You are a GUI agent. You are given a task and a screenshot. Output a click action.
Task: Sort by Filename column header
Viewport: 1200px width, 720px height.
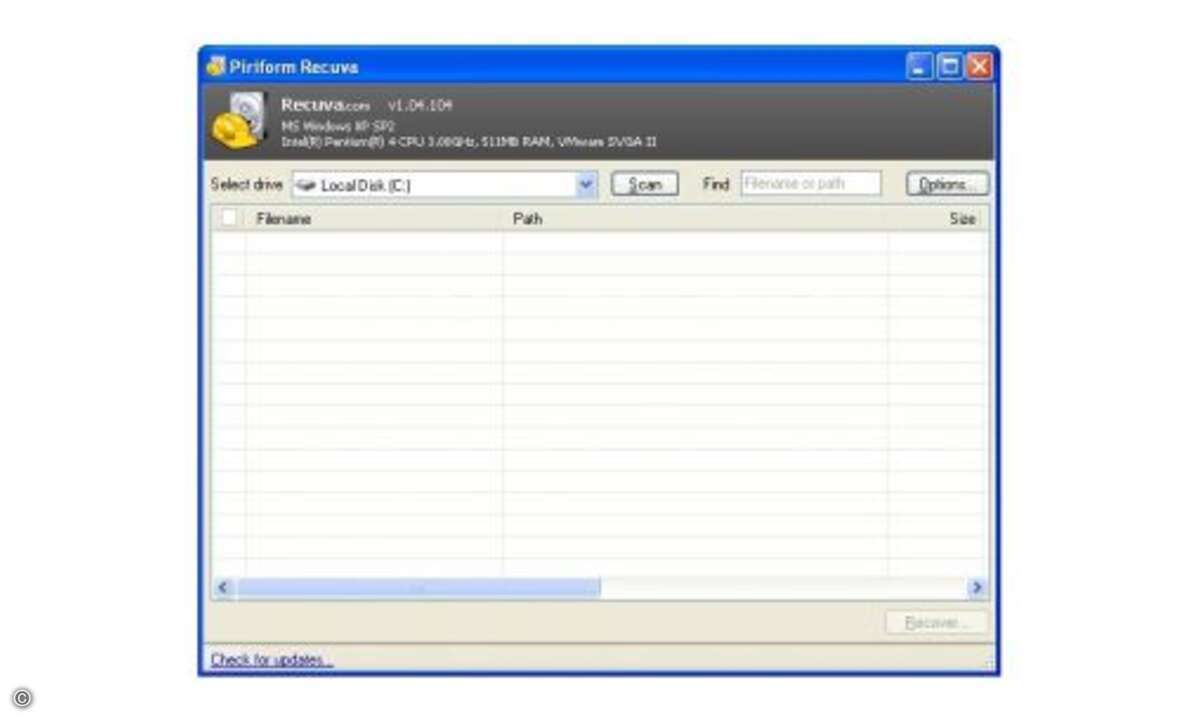373,218
